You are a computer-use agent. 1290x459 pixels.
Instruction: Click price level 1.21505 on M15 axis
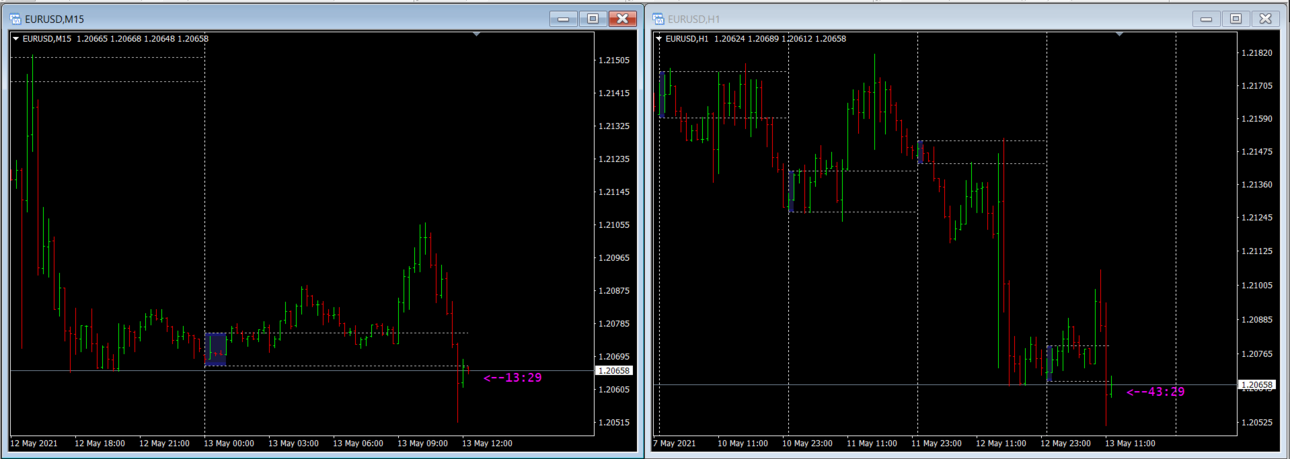point(615,60)
